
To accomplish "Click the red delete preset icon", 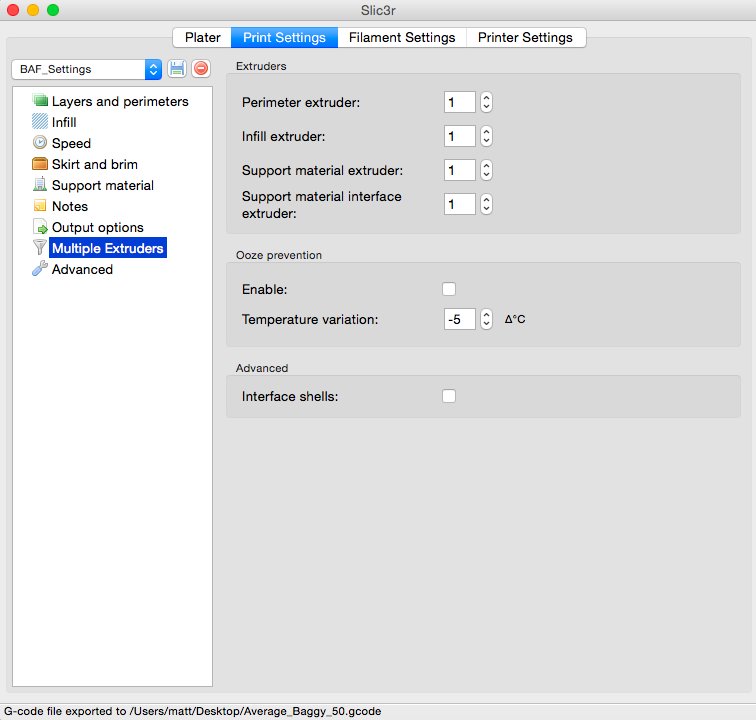I will click(x=201, y=69).
